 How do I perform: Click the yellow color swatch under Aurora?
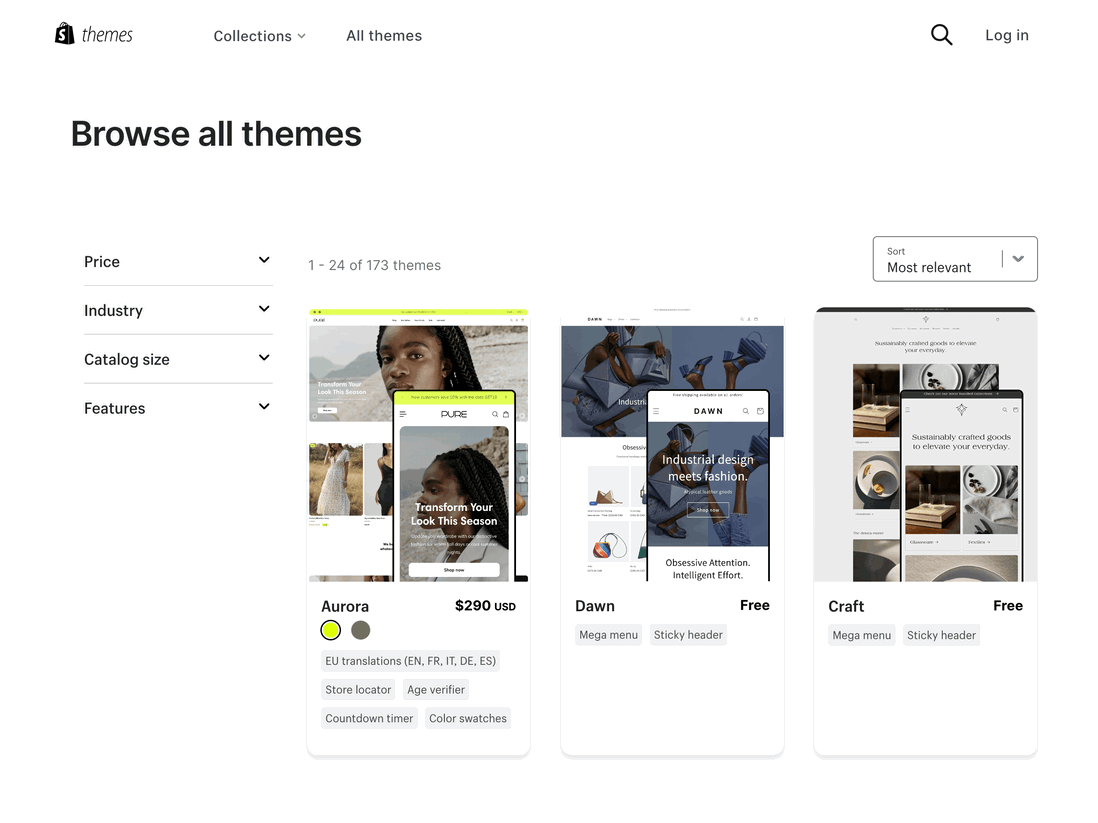pos(330,630)
